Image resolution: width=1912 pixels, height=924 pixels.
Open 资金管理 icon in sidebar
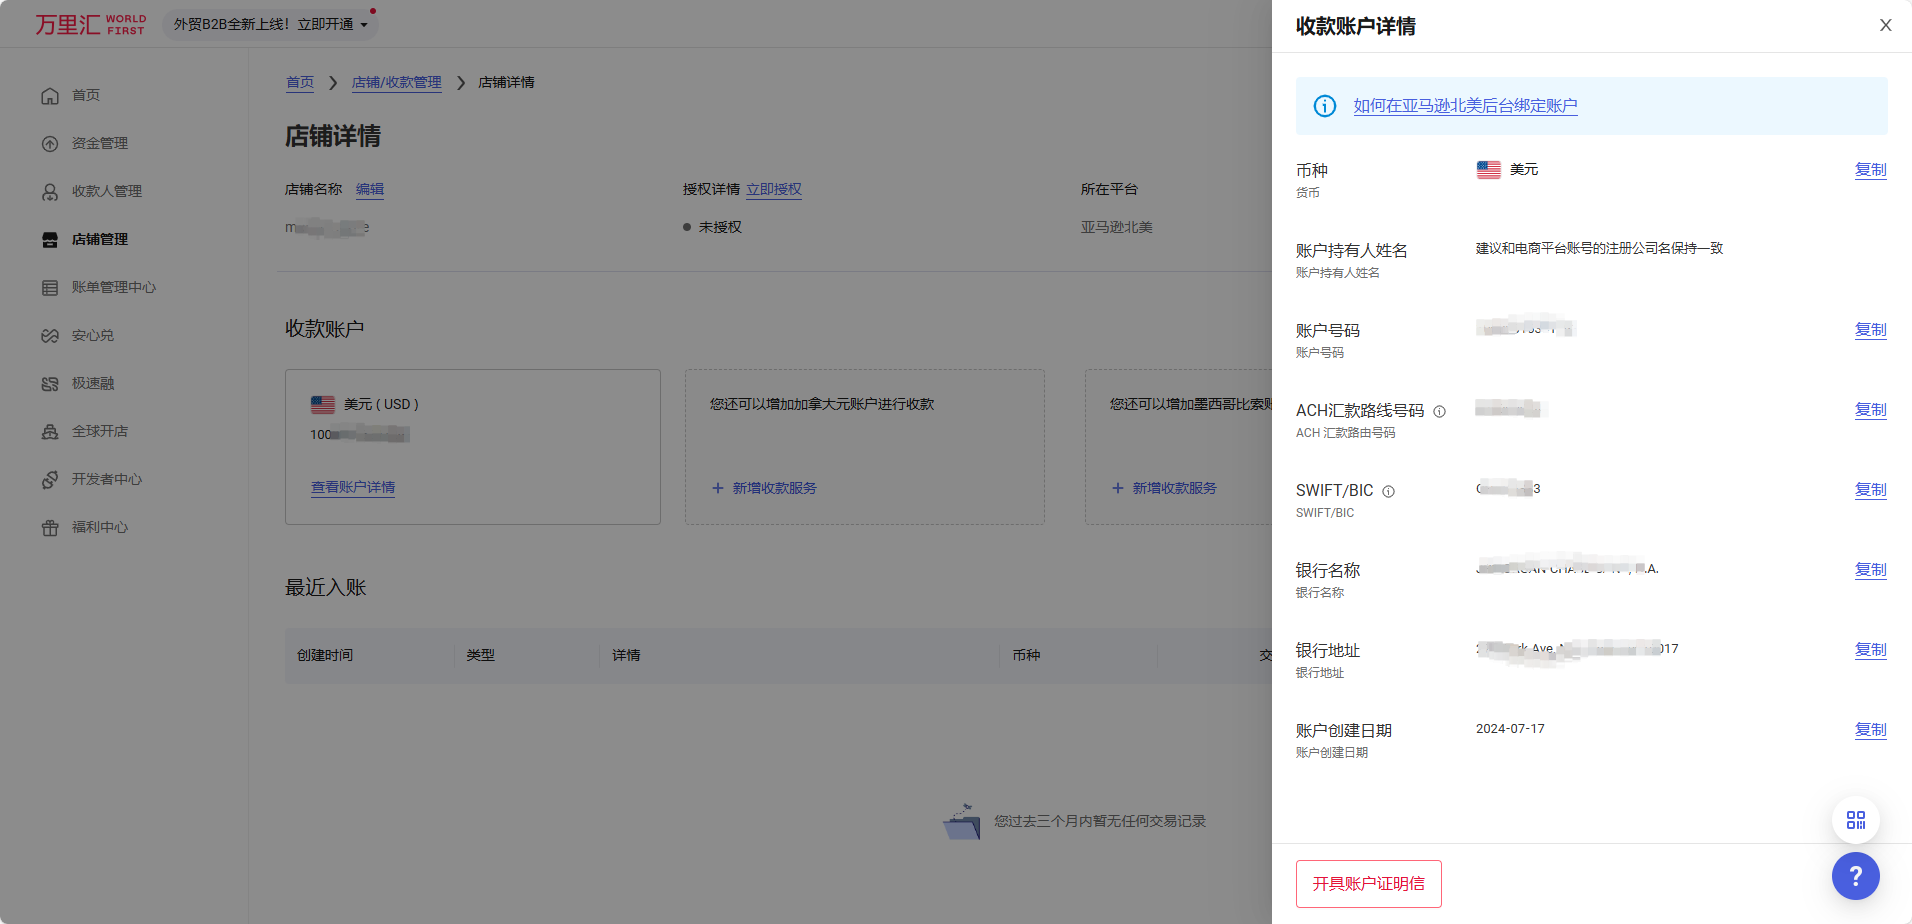coord(50,144)
